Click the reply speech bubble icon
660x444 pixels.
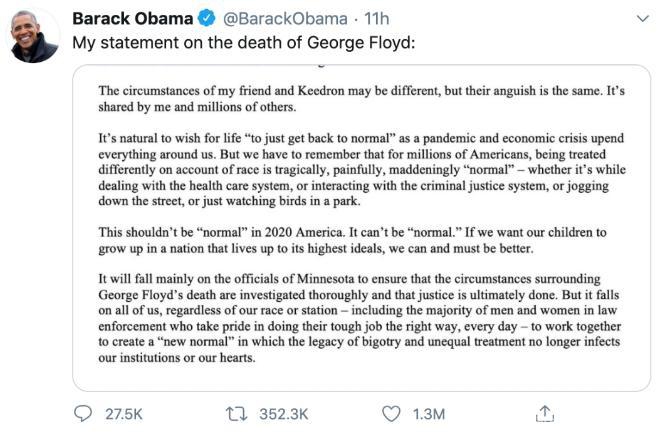(x=86, y=413)
